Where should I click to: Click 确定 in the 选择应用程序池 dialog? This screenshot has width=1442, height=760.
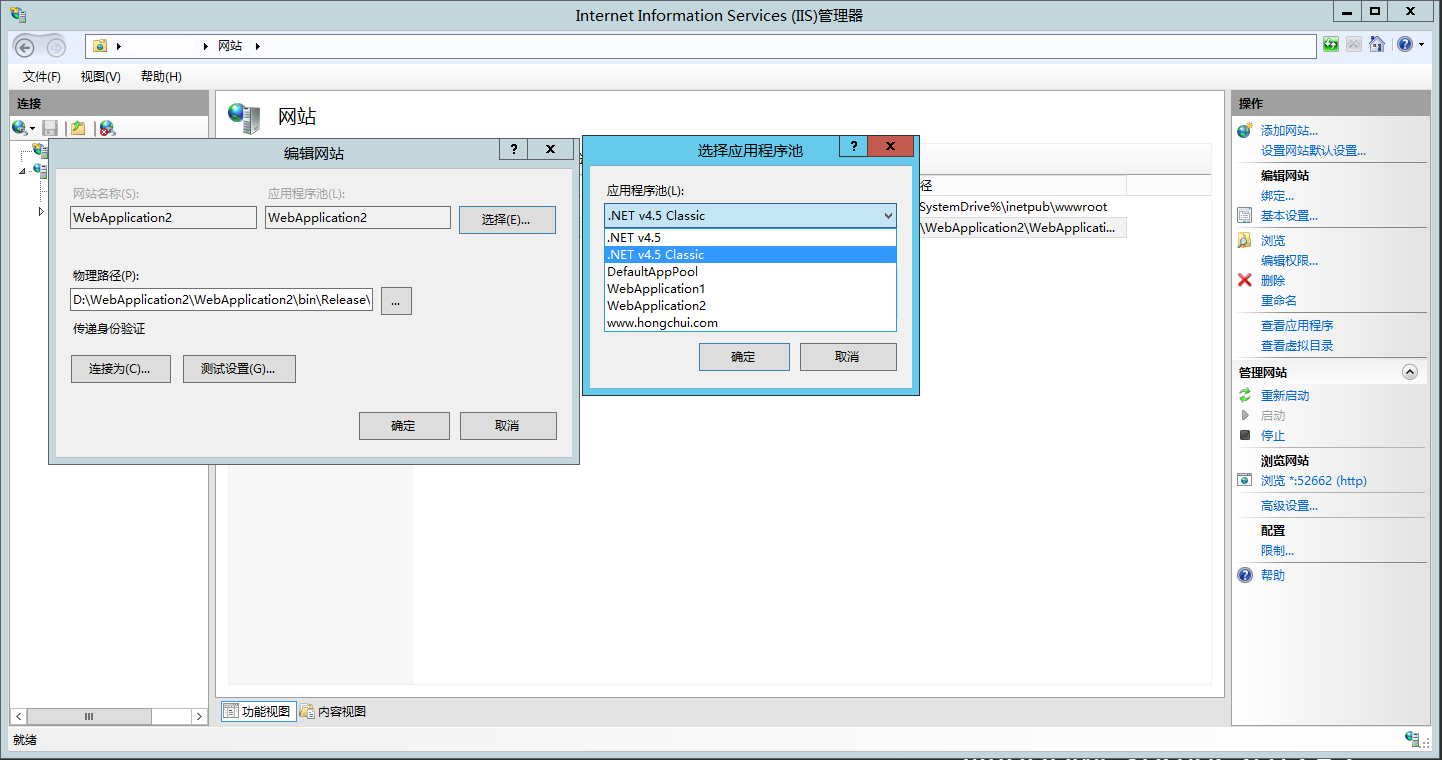(x=744, y=356)
